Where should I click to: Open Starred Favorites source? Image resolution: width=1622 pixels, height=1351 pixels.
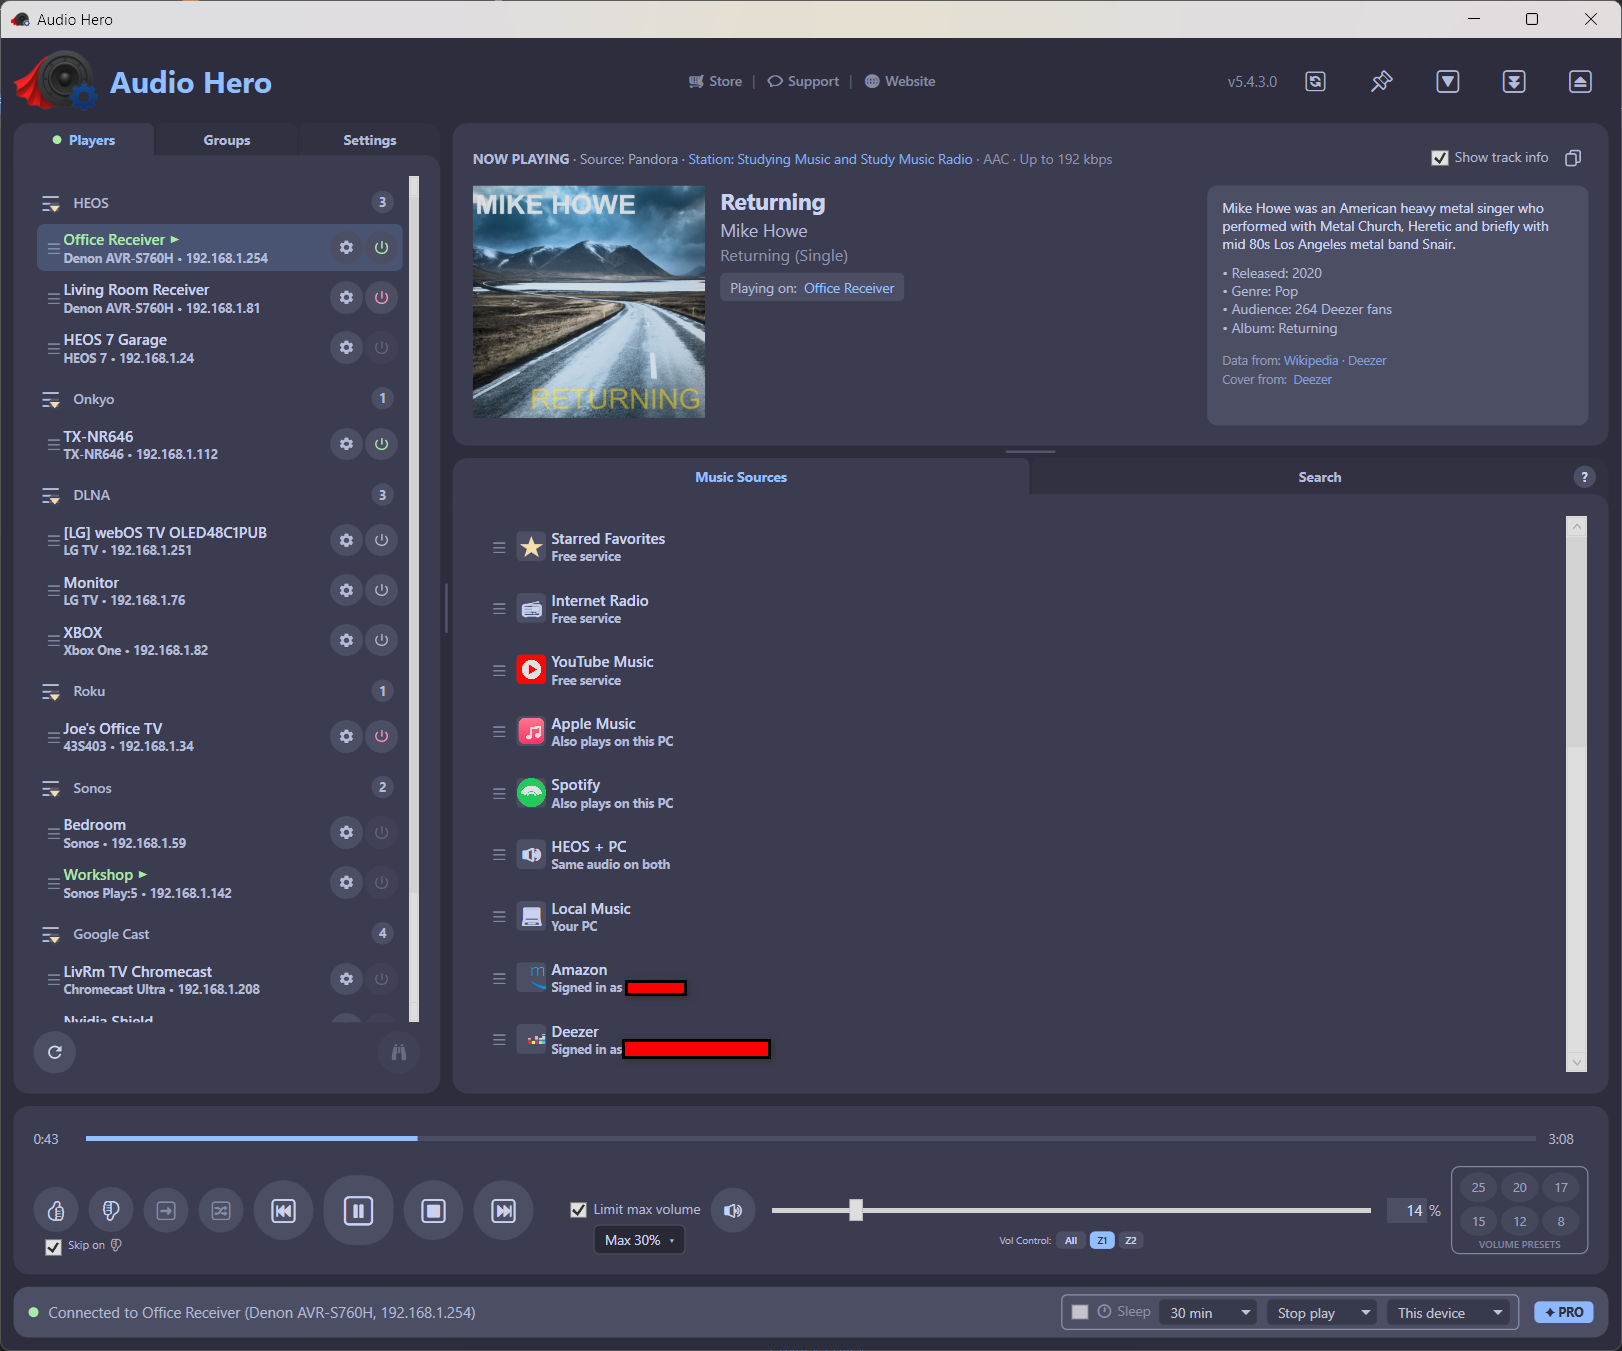tap(608, 547)
